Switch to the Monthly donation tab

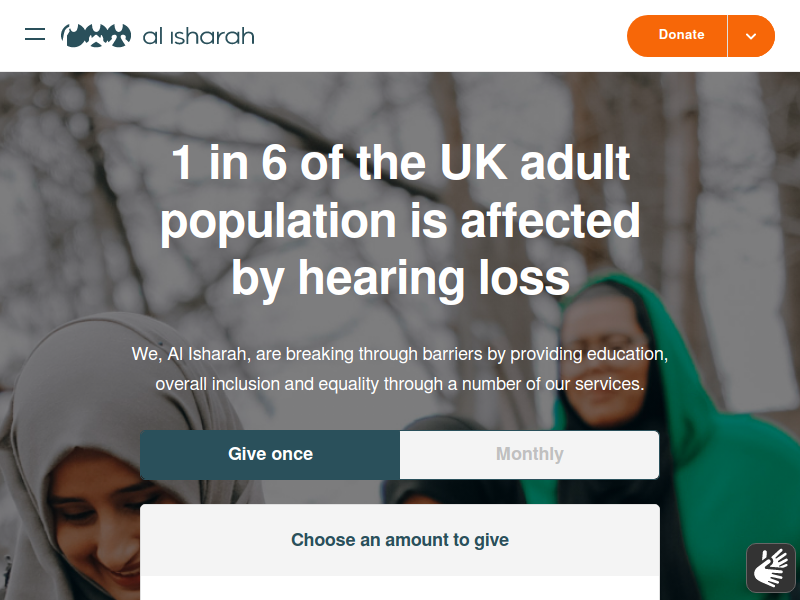(530, 454)
